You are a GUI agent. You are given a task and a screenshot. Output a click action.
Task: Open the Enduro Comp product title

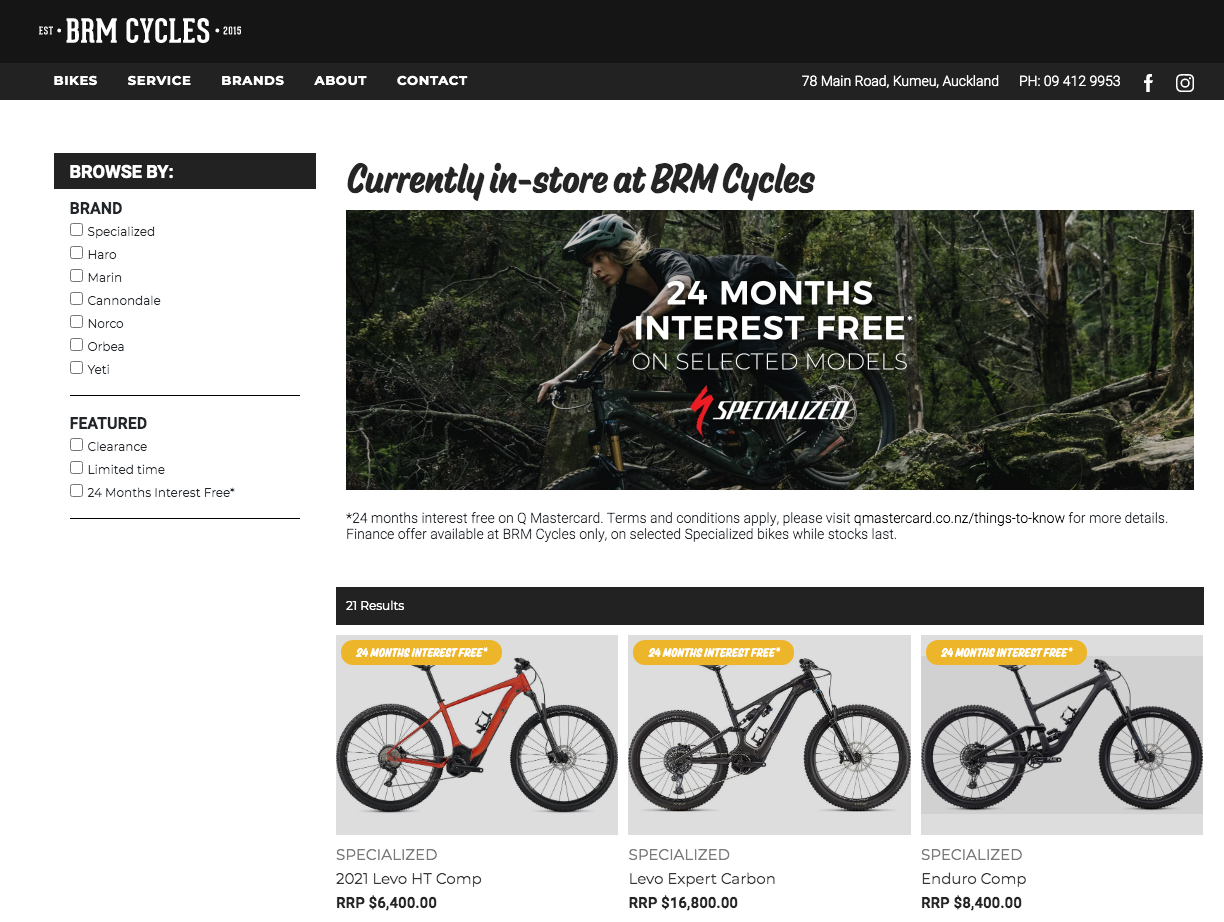974,879
